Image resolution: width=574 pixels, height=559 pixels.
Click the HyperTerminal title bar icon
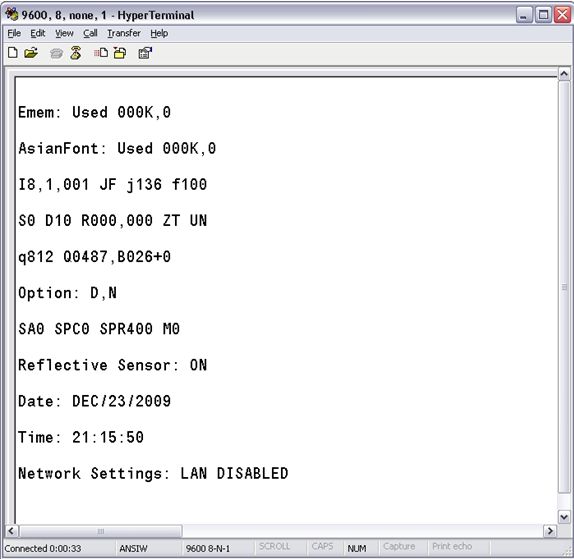tap(11, 14)
